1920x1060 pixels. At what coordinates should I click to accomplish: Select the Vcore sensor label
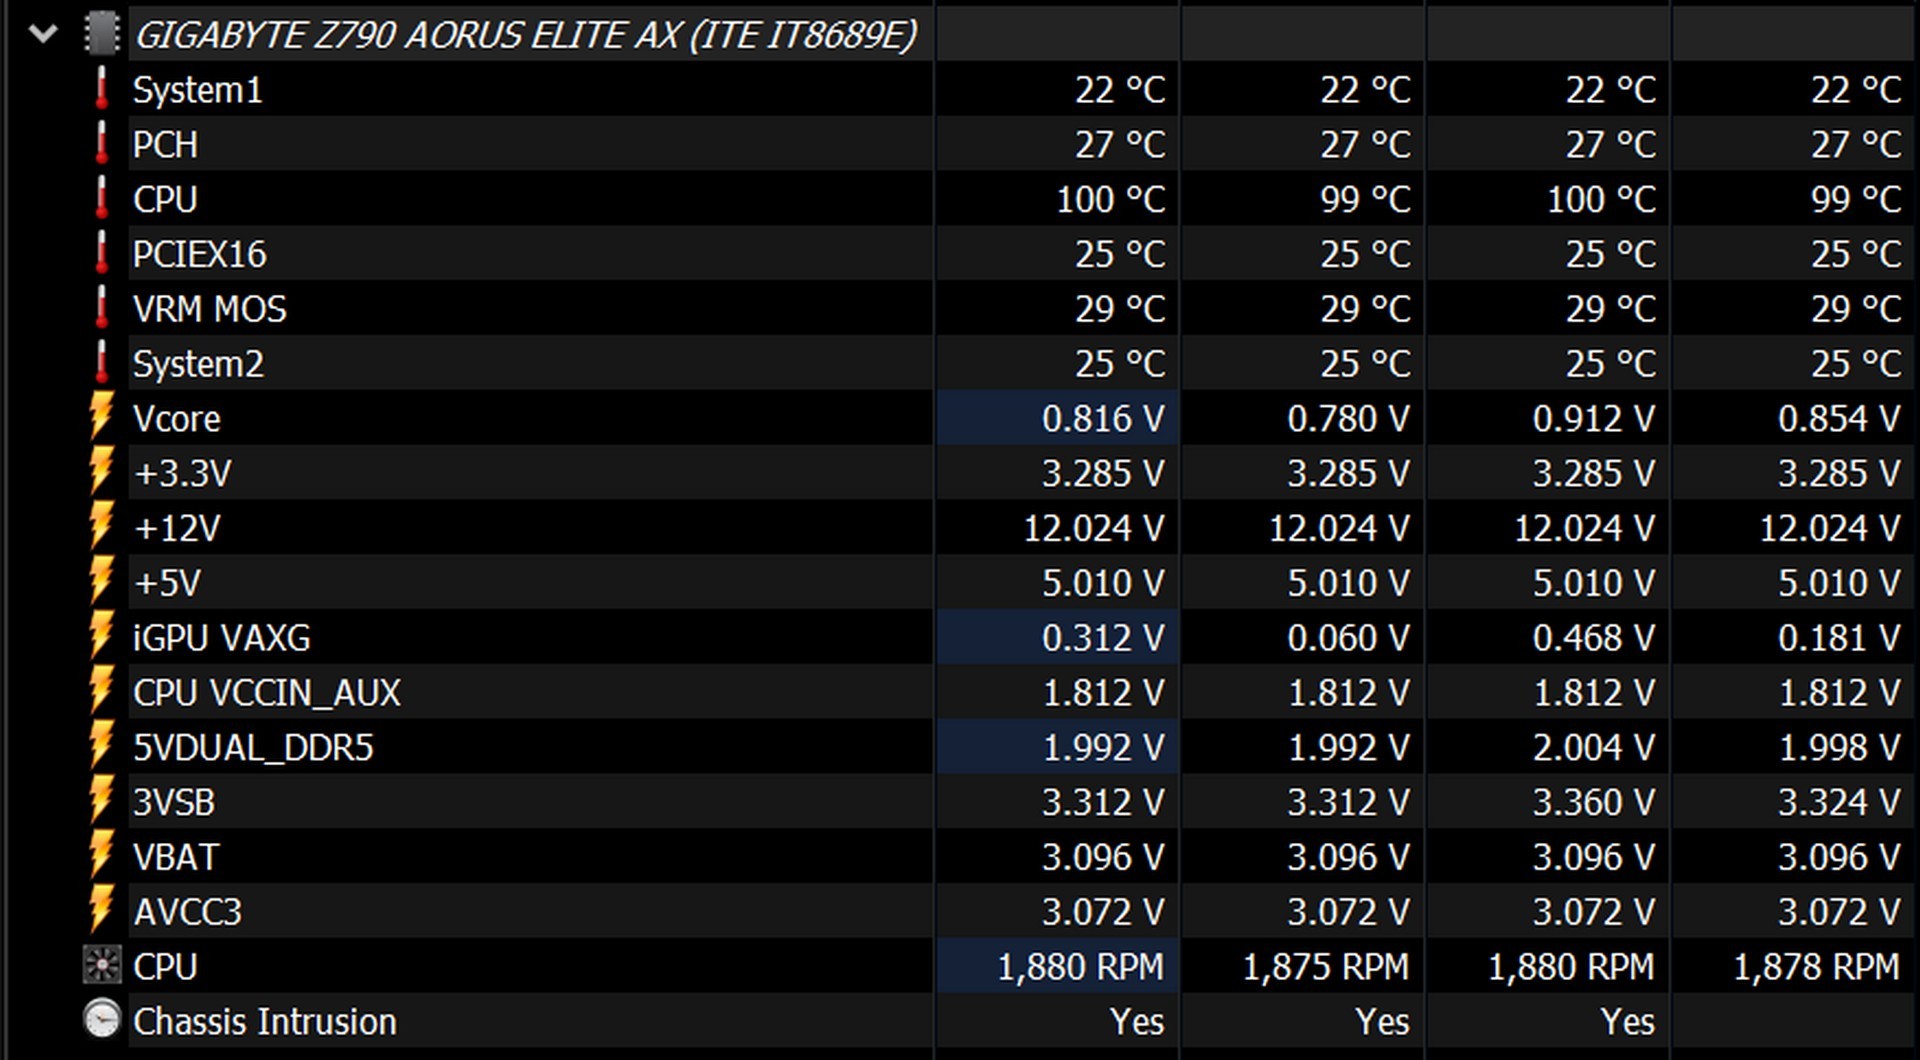coord(176,419)
